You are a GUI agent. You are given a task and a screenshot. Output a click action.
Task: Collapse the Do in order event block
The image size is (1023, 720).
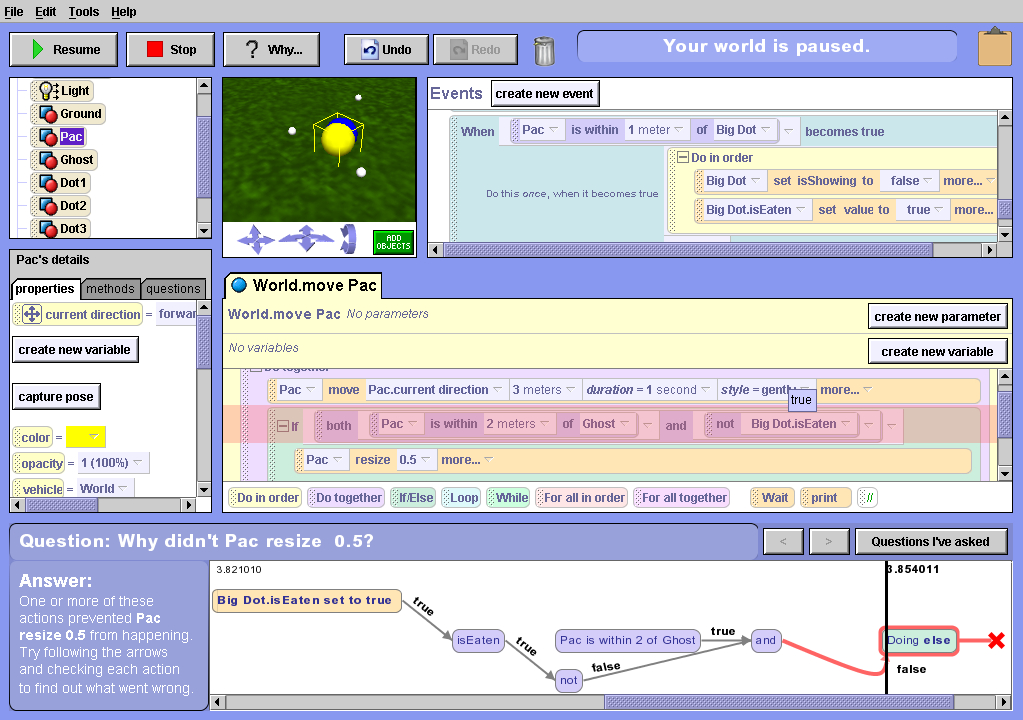coord(683,158)
